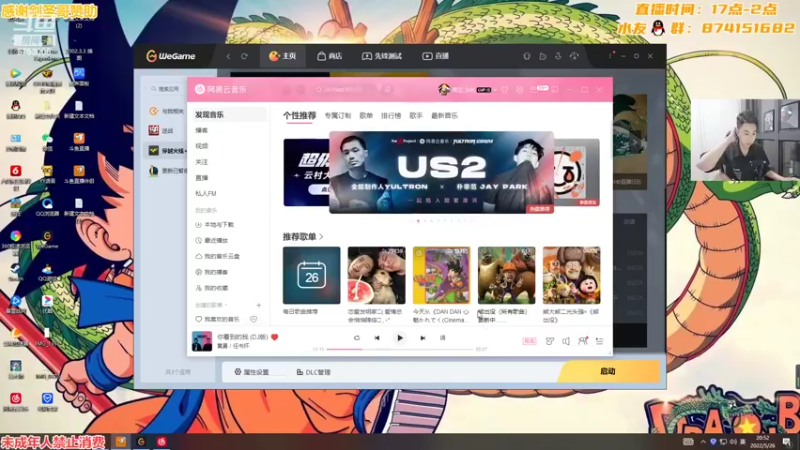Open the US2 Jay Park banner

click(441, 172)
